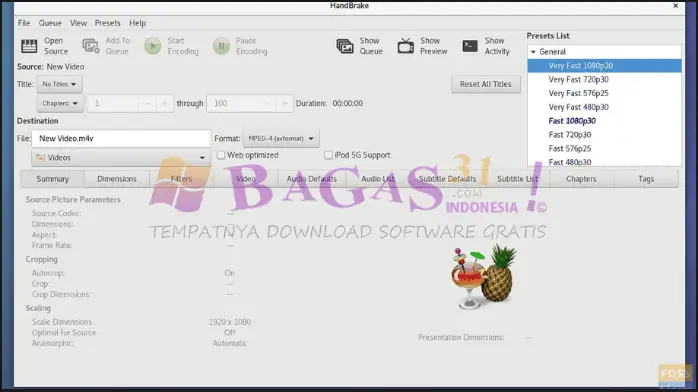Switch to the Chapters tab
The height and width of the screenshot is (392, 698).
point(581,179)
